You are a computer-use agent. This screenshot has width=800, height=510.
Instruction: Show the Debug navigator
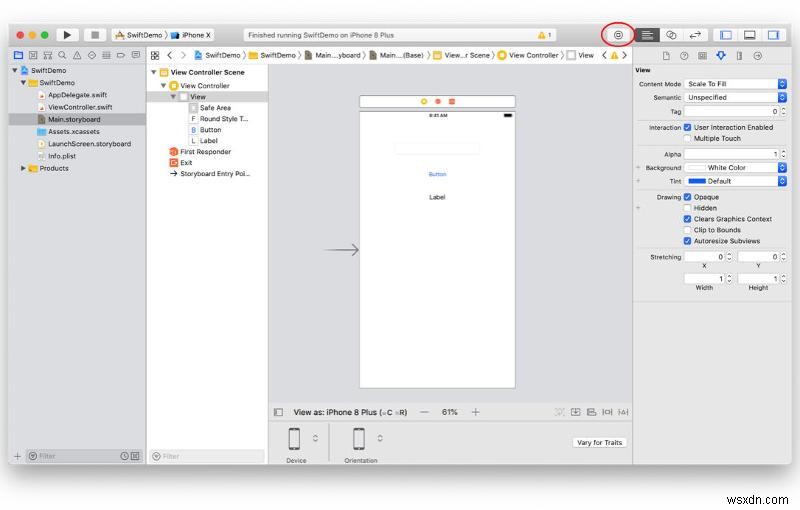coord(106,55)
